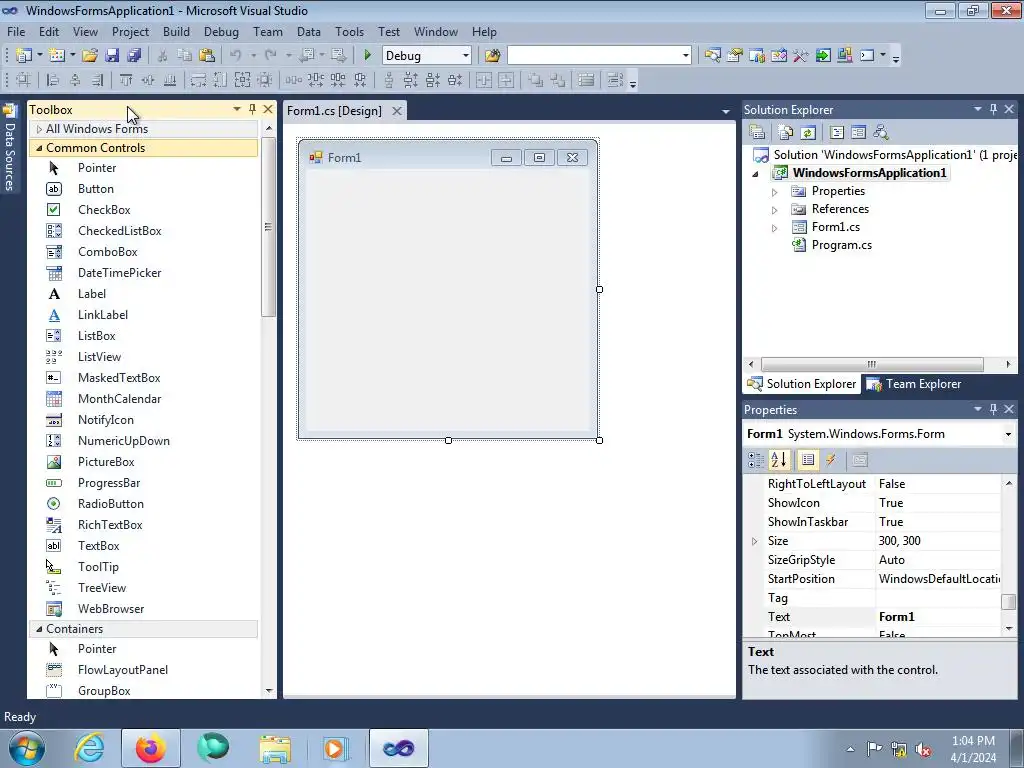Viewport: 1024px width, 768px height.
Task: Pin the Toolbox panel auto-hide
Action: tap(252, 109)
